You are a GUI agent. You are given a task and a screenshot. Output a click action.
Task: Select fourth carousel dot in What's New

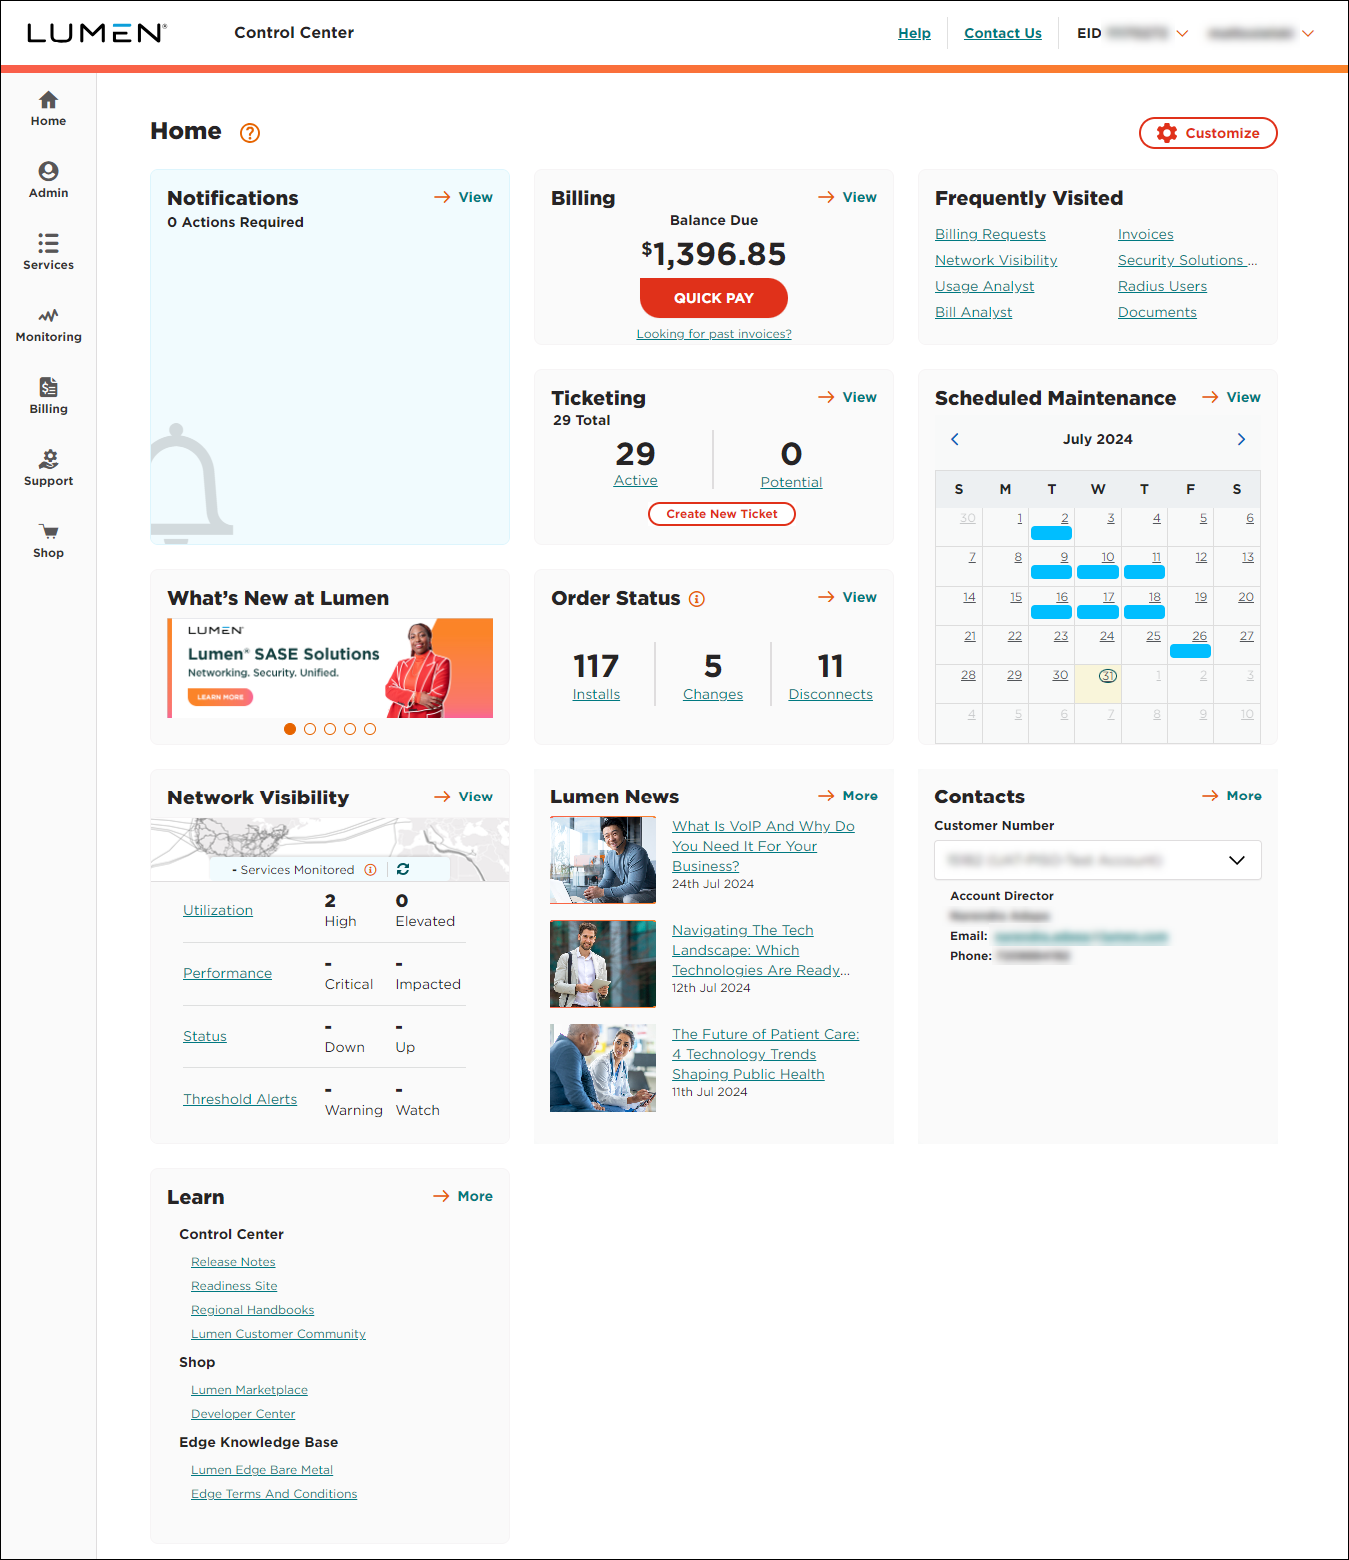coord(350,729)
